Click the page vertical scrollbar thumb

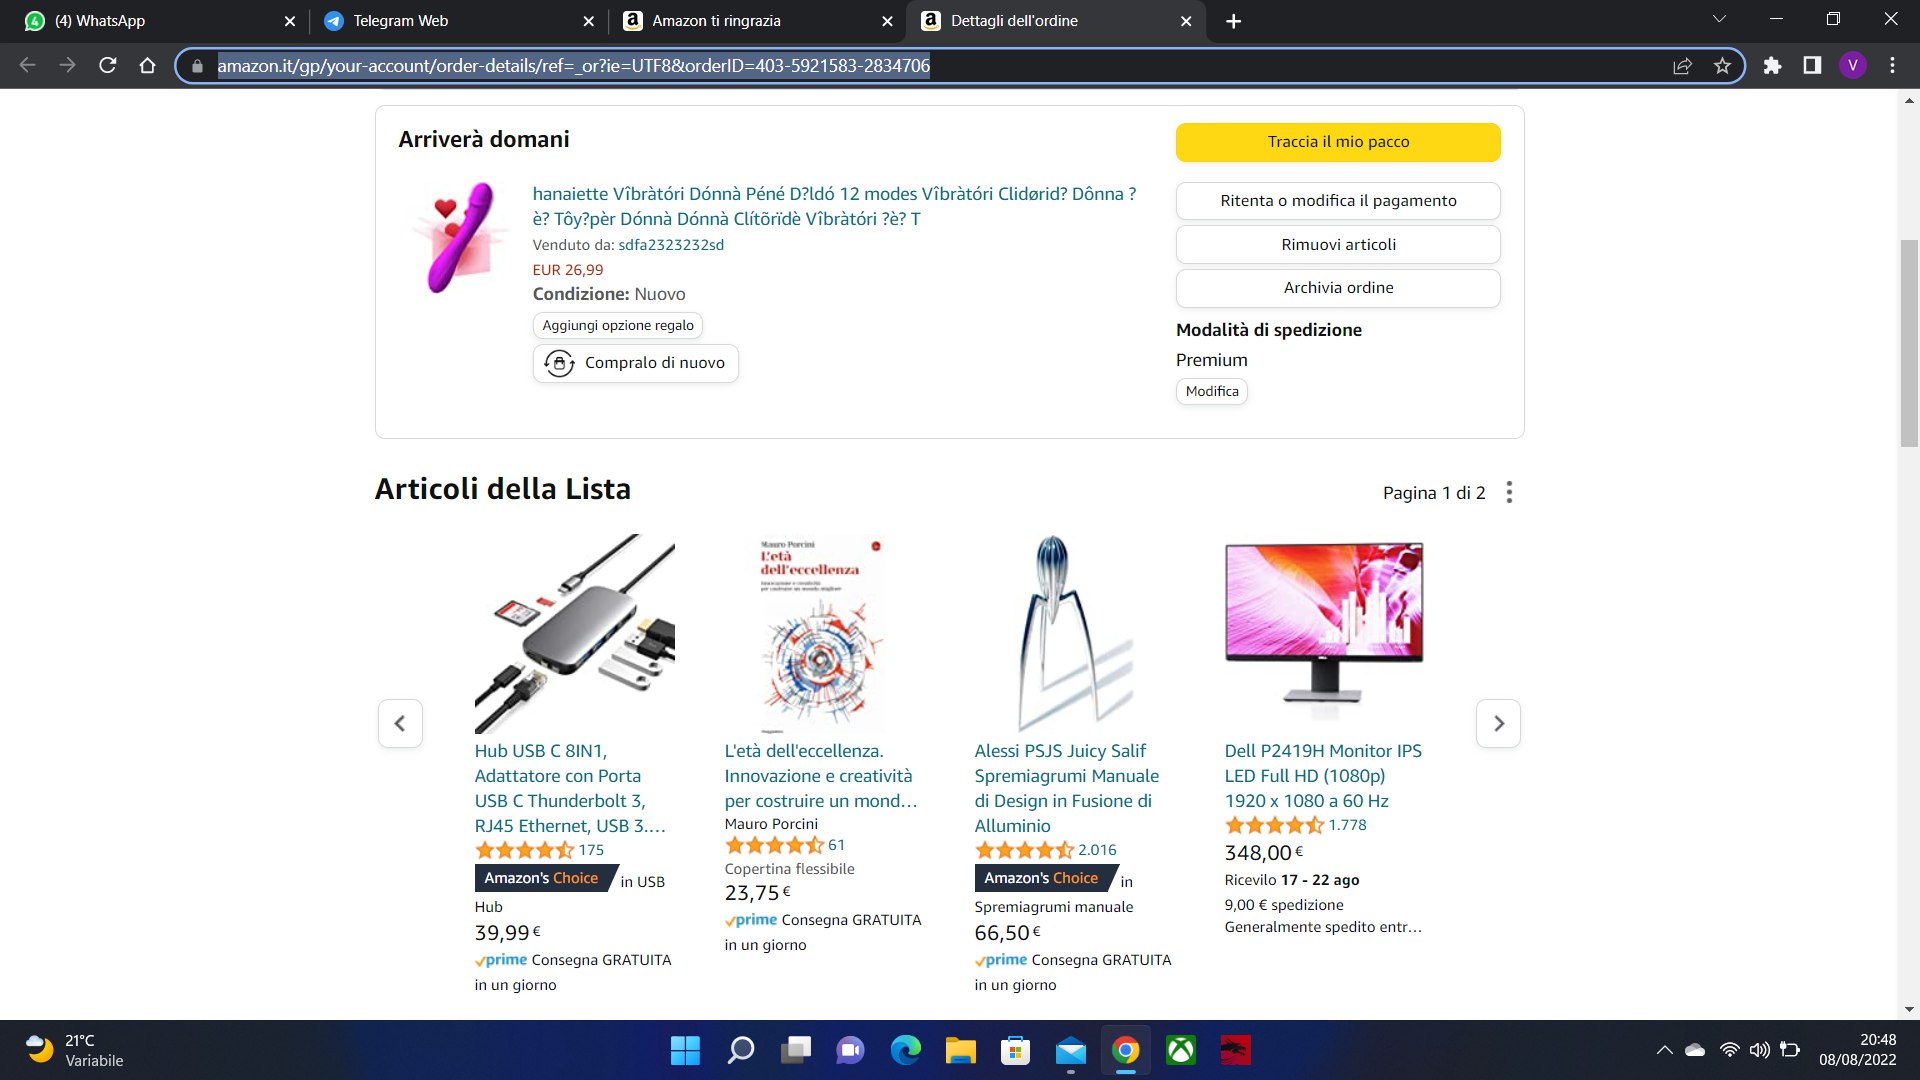(1909, 343)
